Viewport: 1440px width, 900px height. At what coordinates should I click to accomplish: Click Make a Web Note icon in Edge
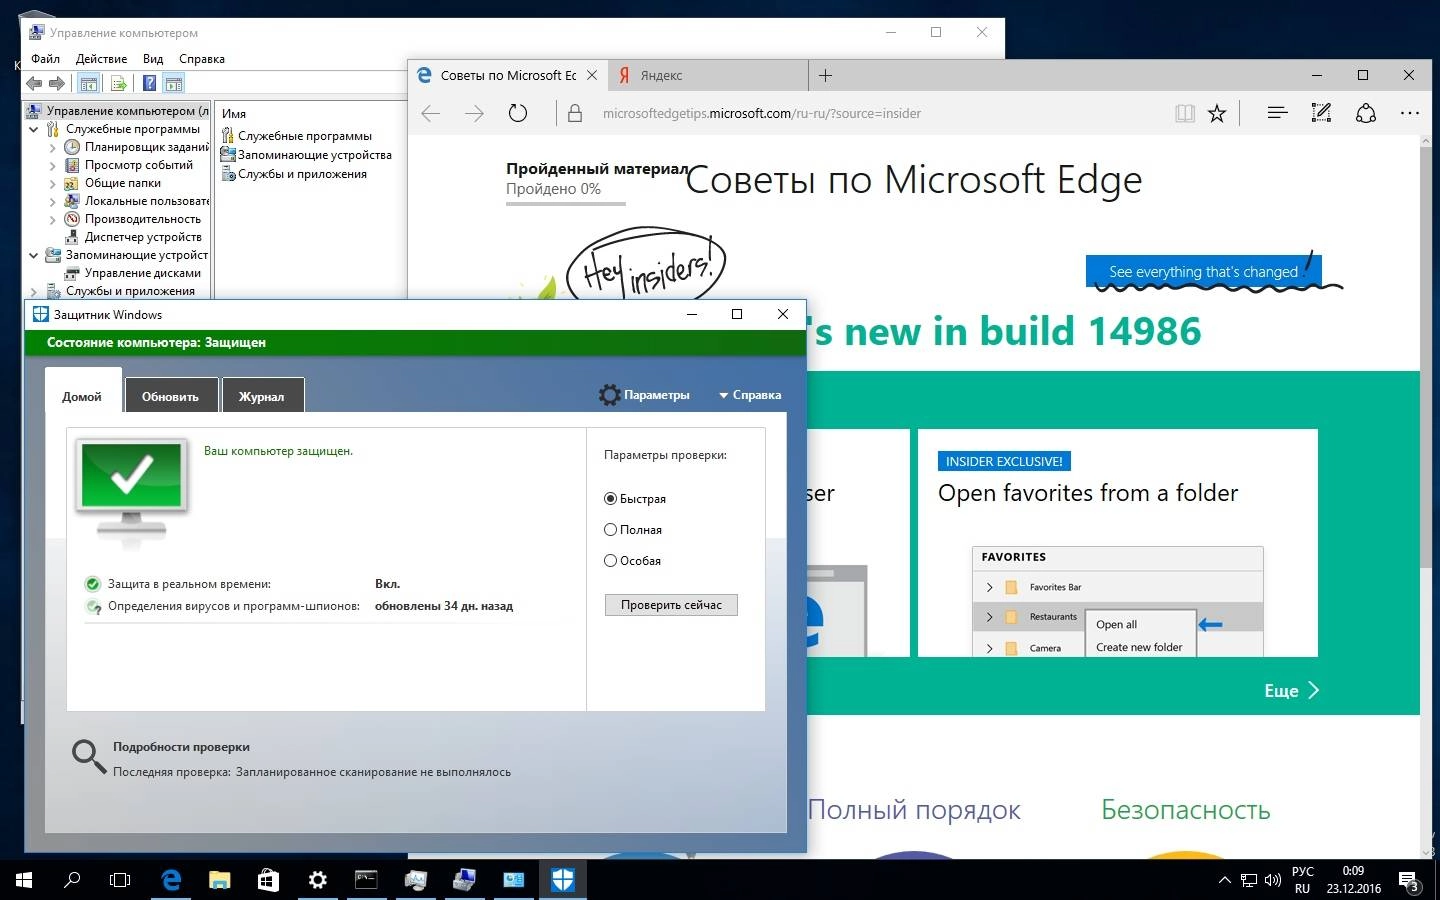(x=1321, y=113)
